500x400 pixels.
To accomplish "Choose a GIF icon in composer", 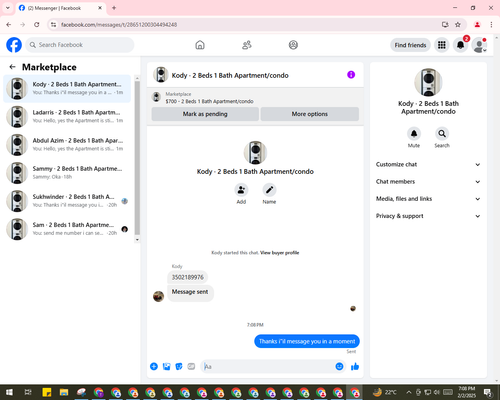I will [191, 367].
